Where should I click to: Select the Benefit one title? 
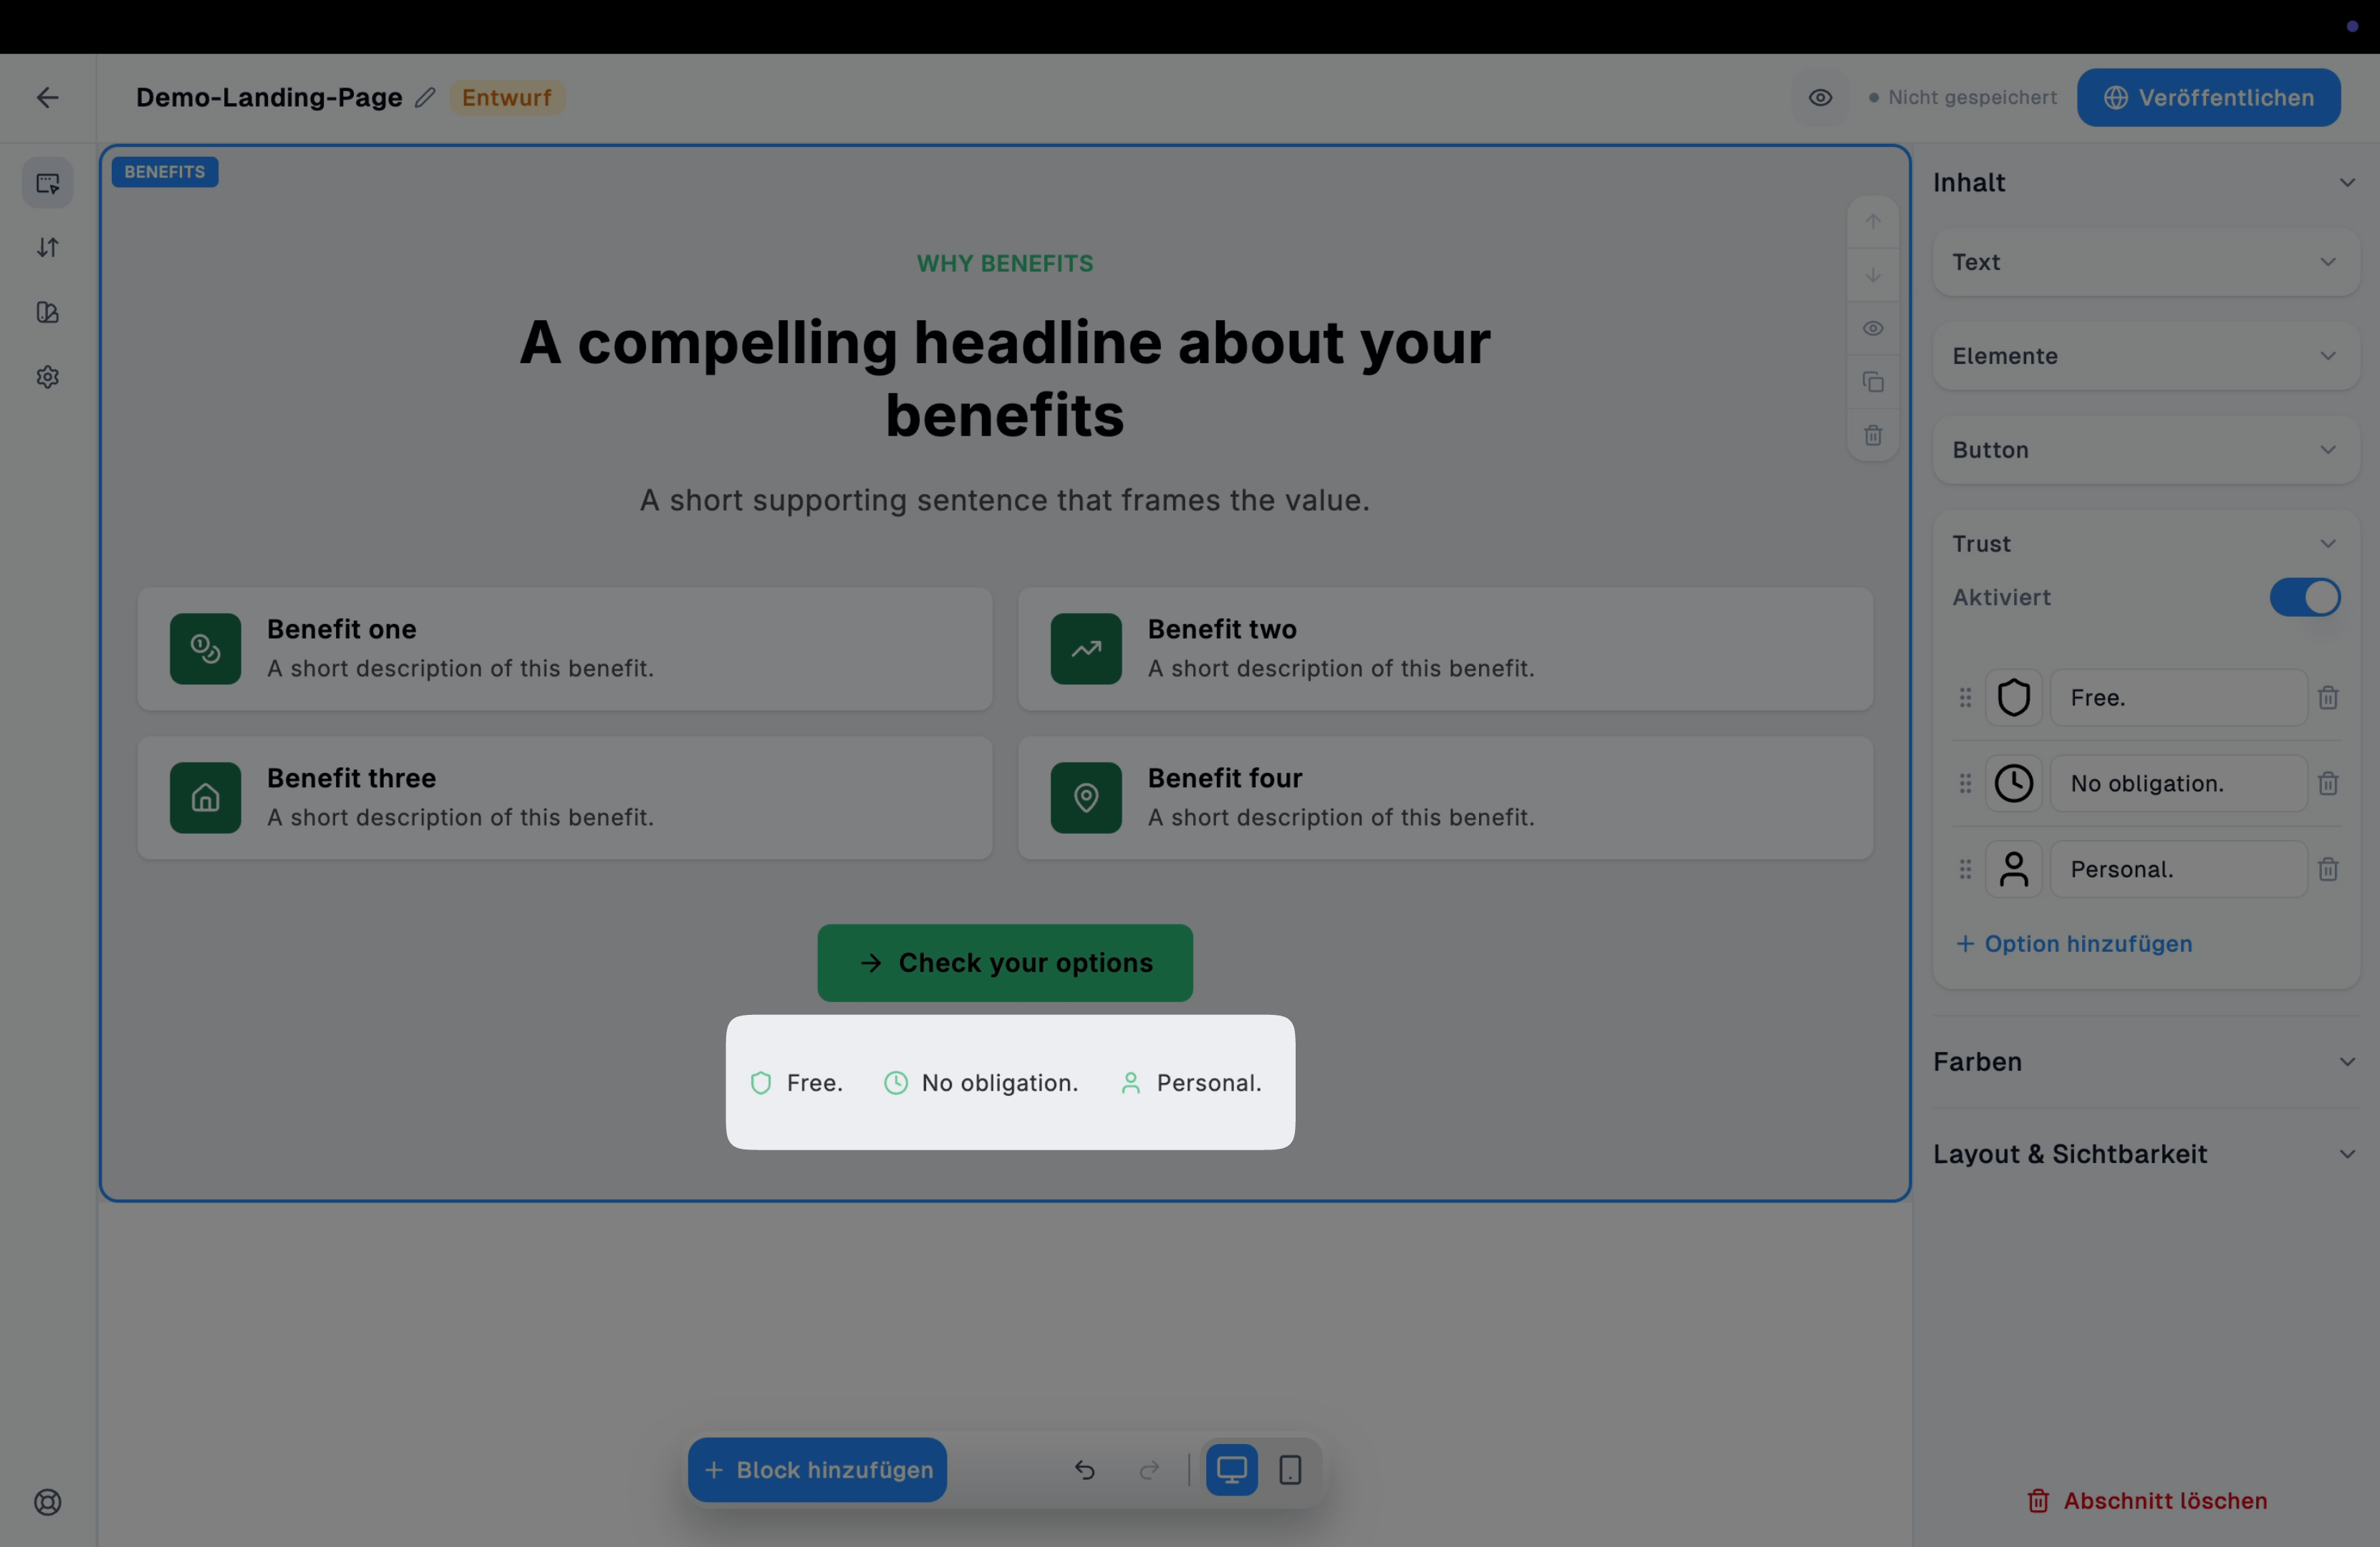click(342, 629)
